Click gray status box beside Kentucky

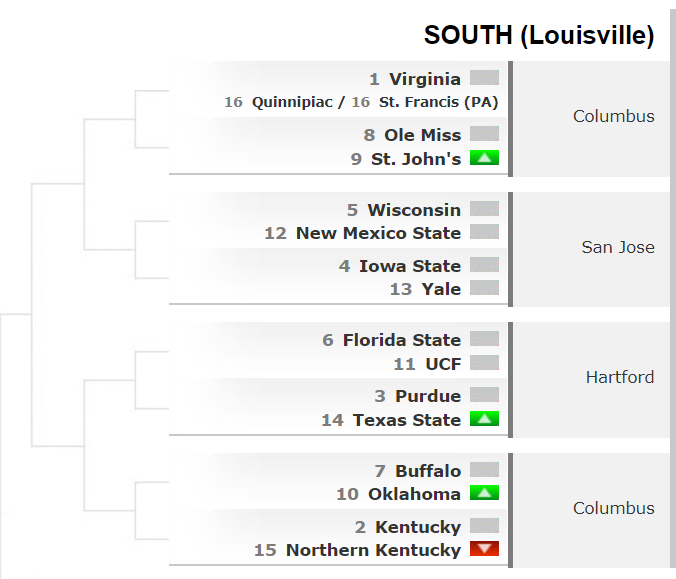(x=484, y=526)
